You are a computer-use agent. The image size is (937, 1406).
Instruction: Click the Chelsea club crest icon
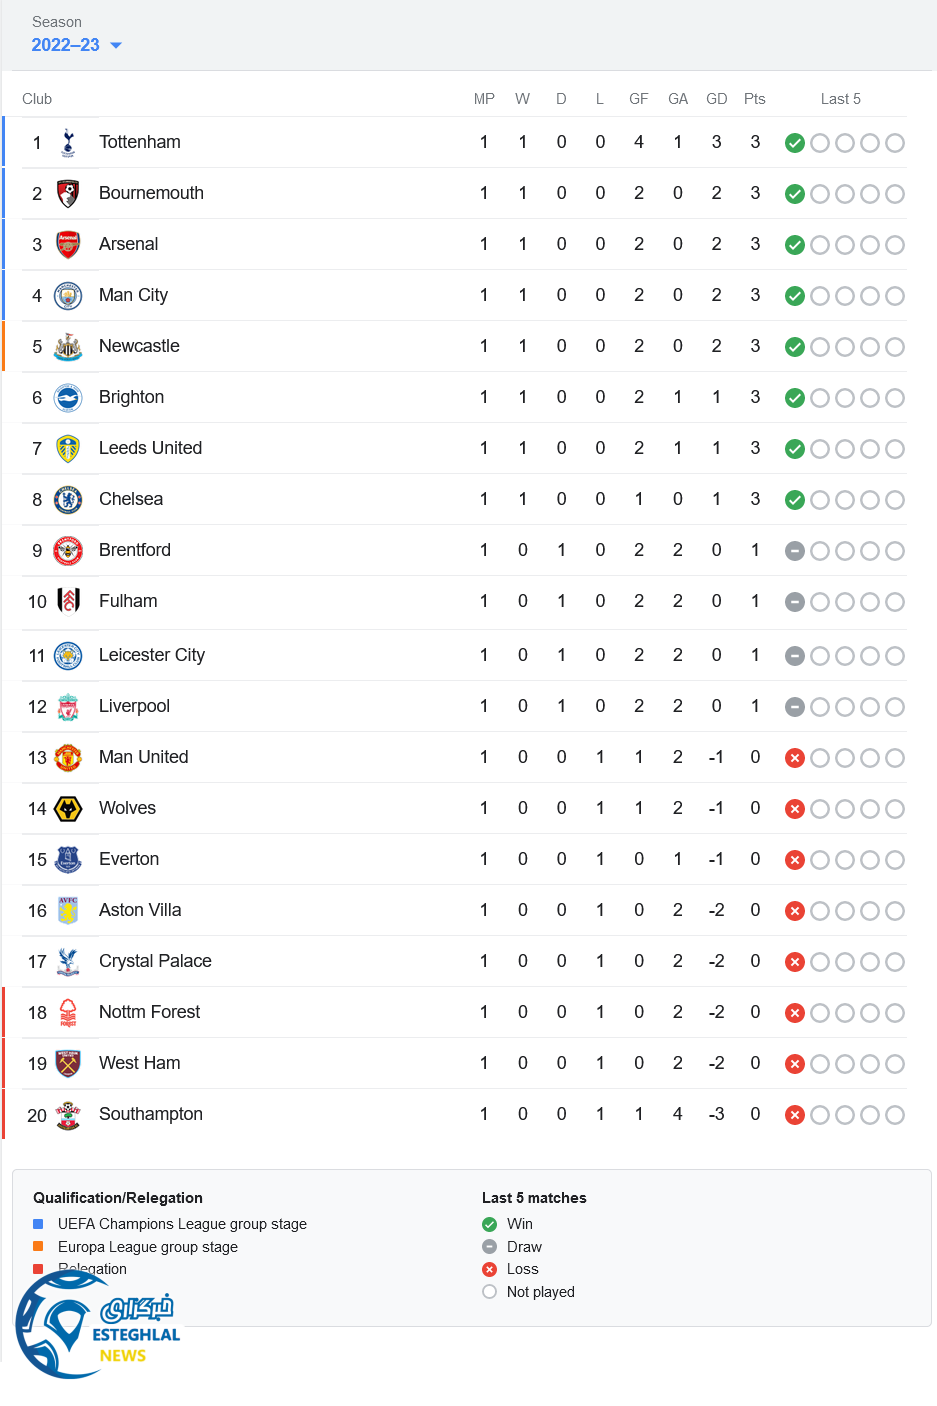click(68, 500)
